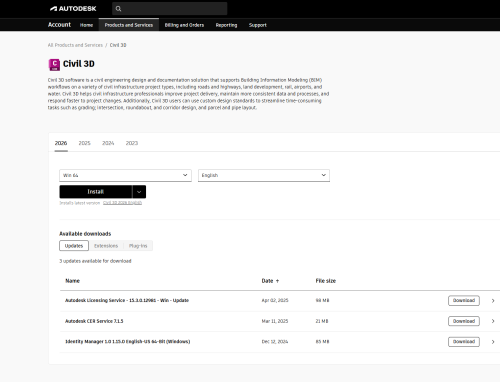Open the Civil 3D 2026 English link
The width and height of the screenshot is (500, 382).
point(122,203)
